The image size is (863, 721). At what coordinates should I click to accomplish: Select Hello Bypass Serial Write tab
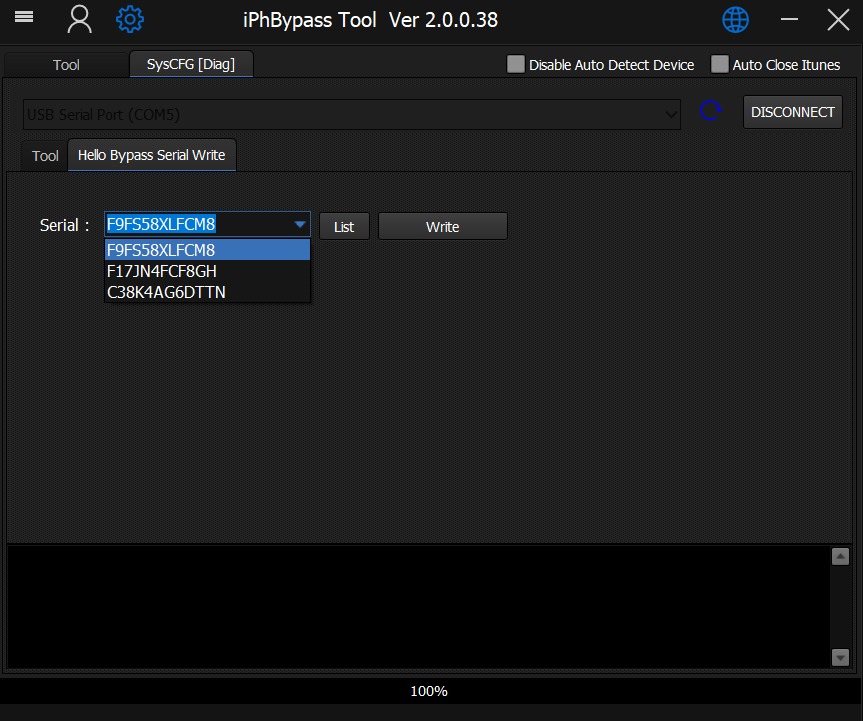pos(151,155)
